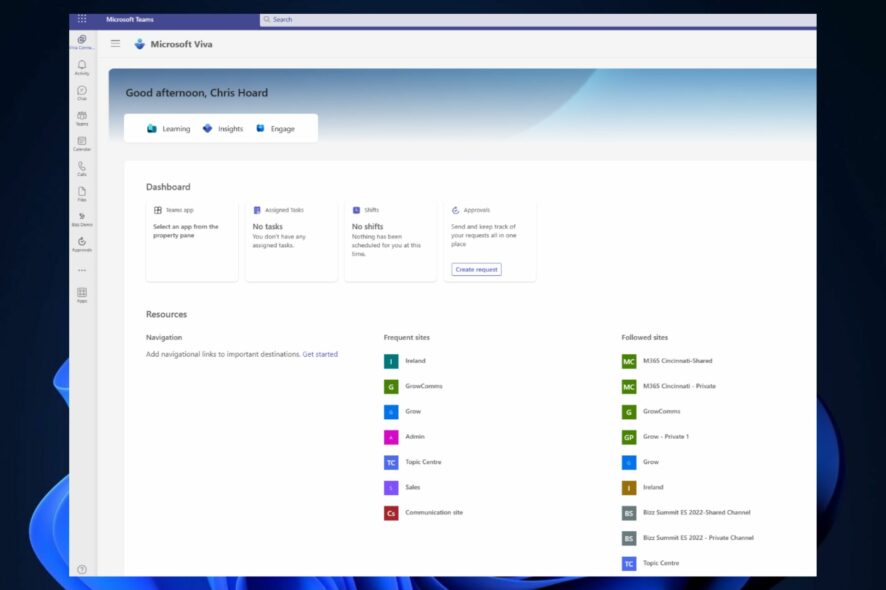Open Viva Connections in the sidebar

coord(82,42)
